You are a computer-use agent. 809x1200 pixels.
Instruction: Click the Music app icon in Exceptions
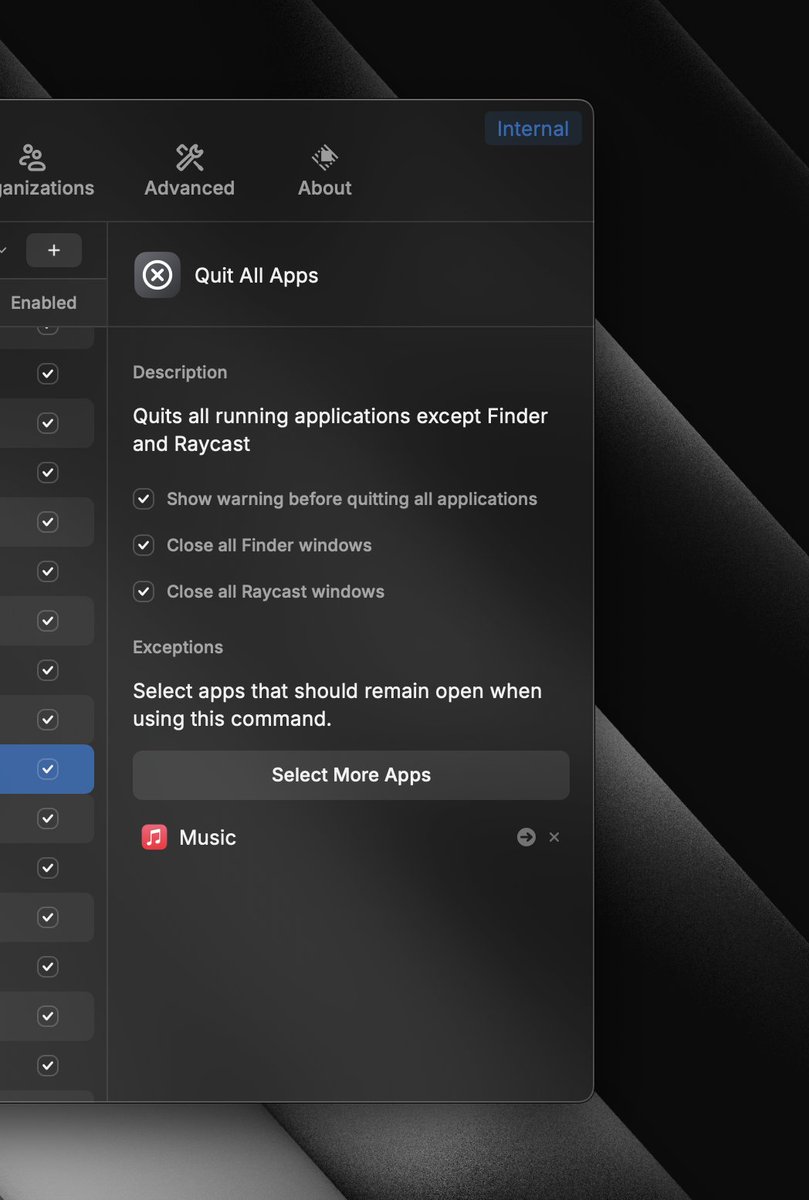pos(153,836)
